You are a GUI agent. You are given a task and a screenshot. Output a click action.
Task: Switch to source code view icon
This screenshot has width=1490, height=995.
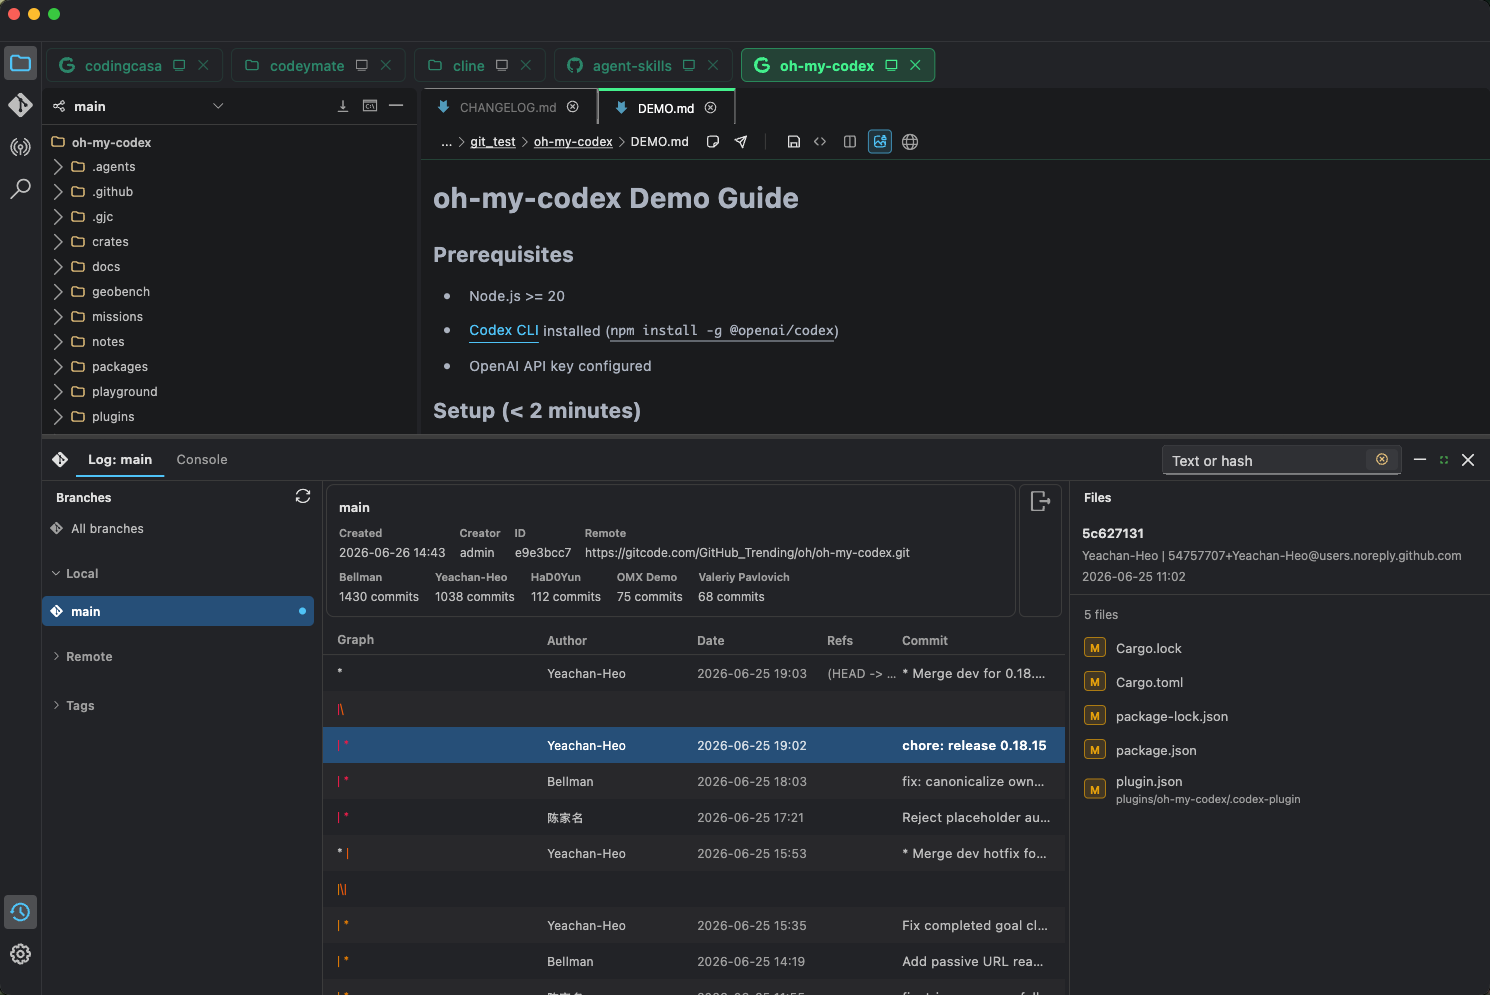820,142
